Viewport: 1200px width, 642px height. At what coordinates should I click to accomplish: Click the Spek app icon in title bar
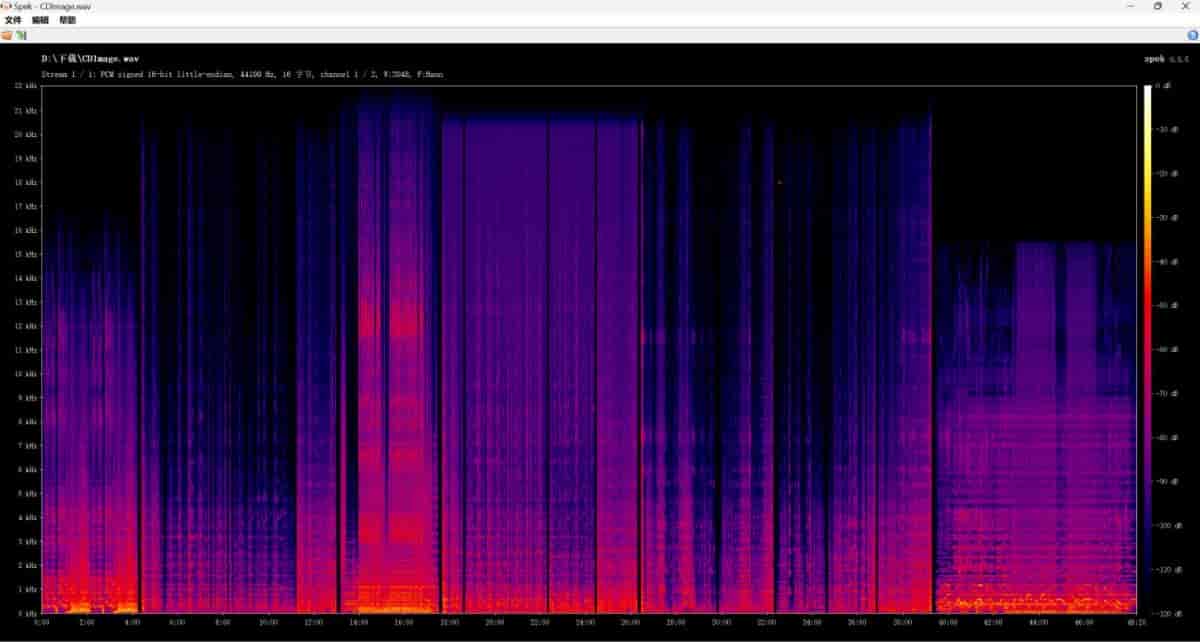(x=6, y=6)
